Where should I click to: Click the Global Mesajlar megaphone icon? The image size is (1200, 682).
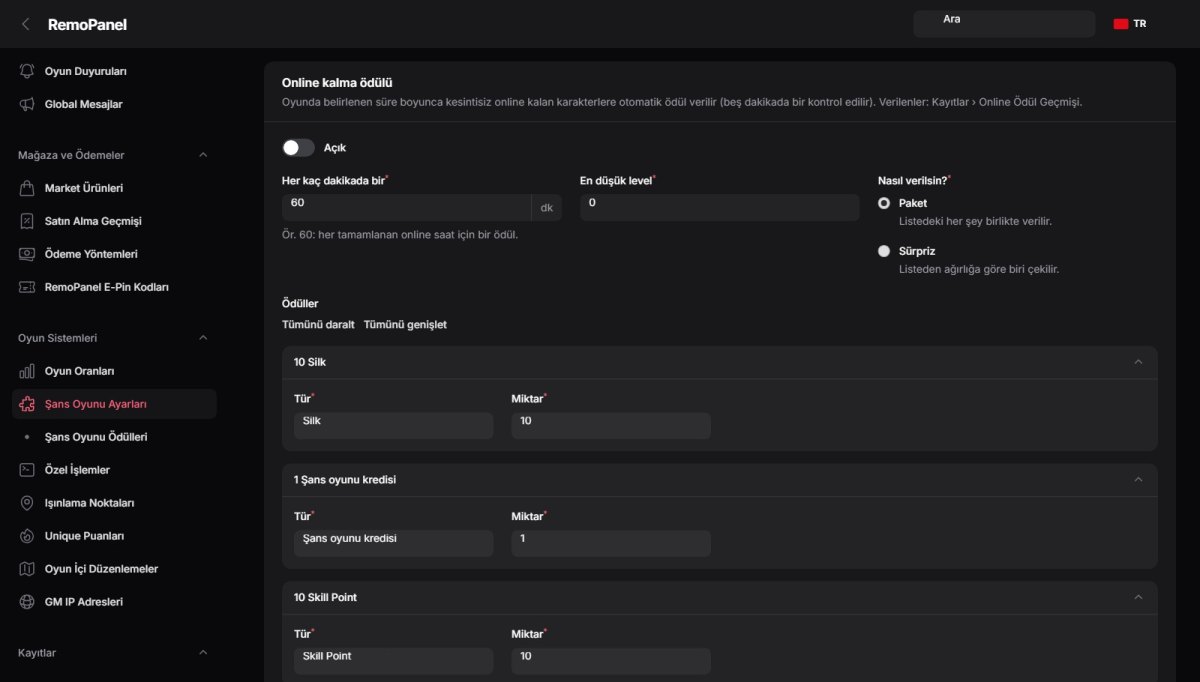tap(27, 104)
